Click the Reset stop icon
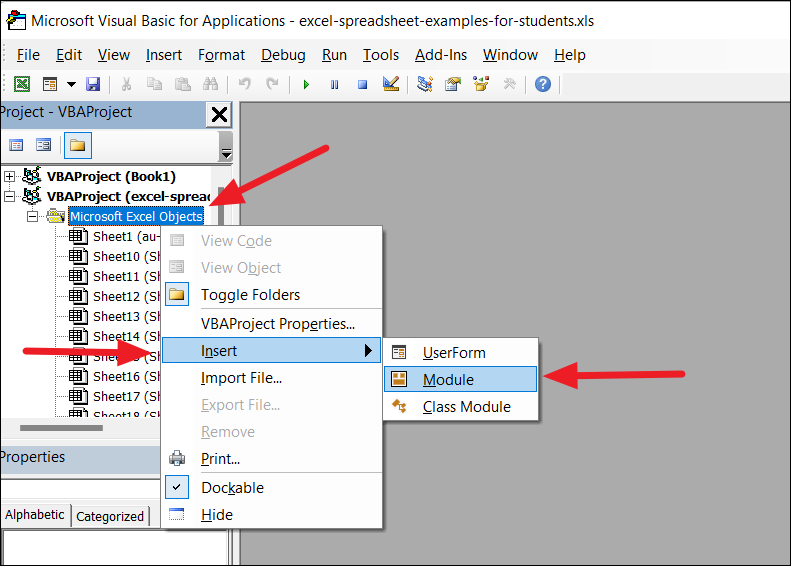 pyautogui.click(x=362, y=84)
